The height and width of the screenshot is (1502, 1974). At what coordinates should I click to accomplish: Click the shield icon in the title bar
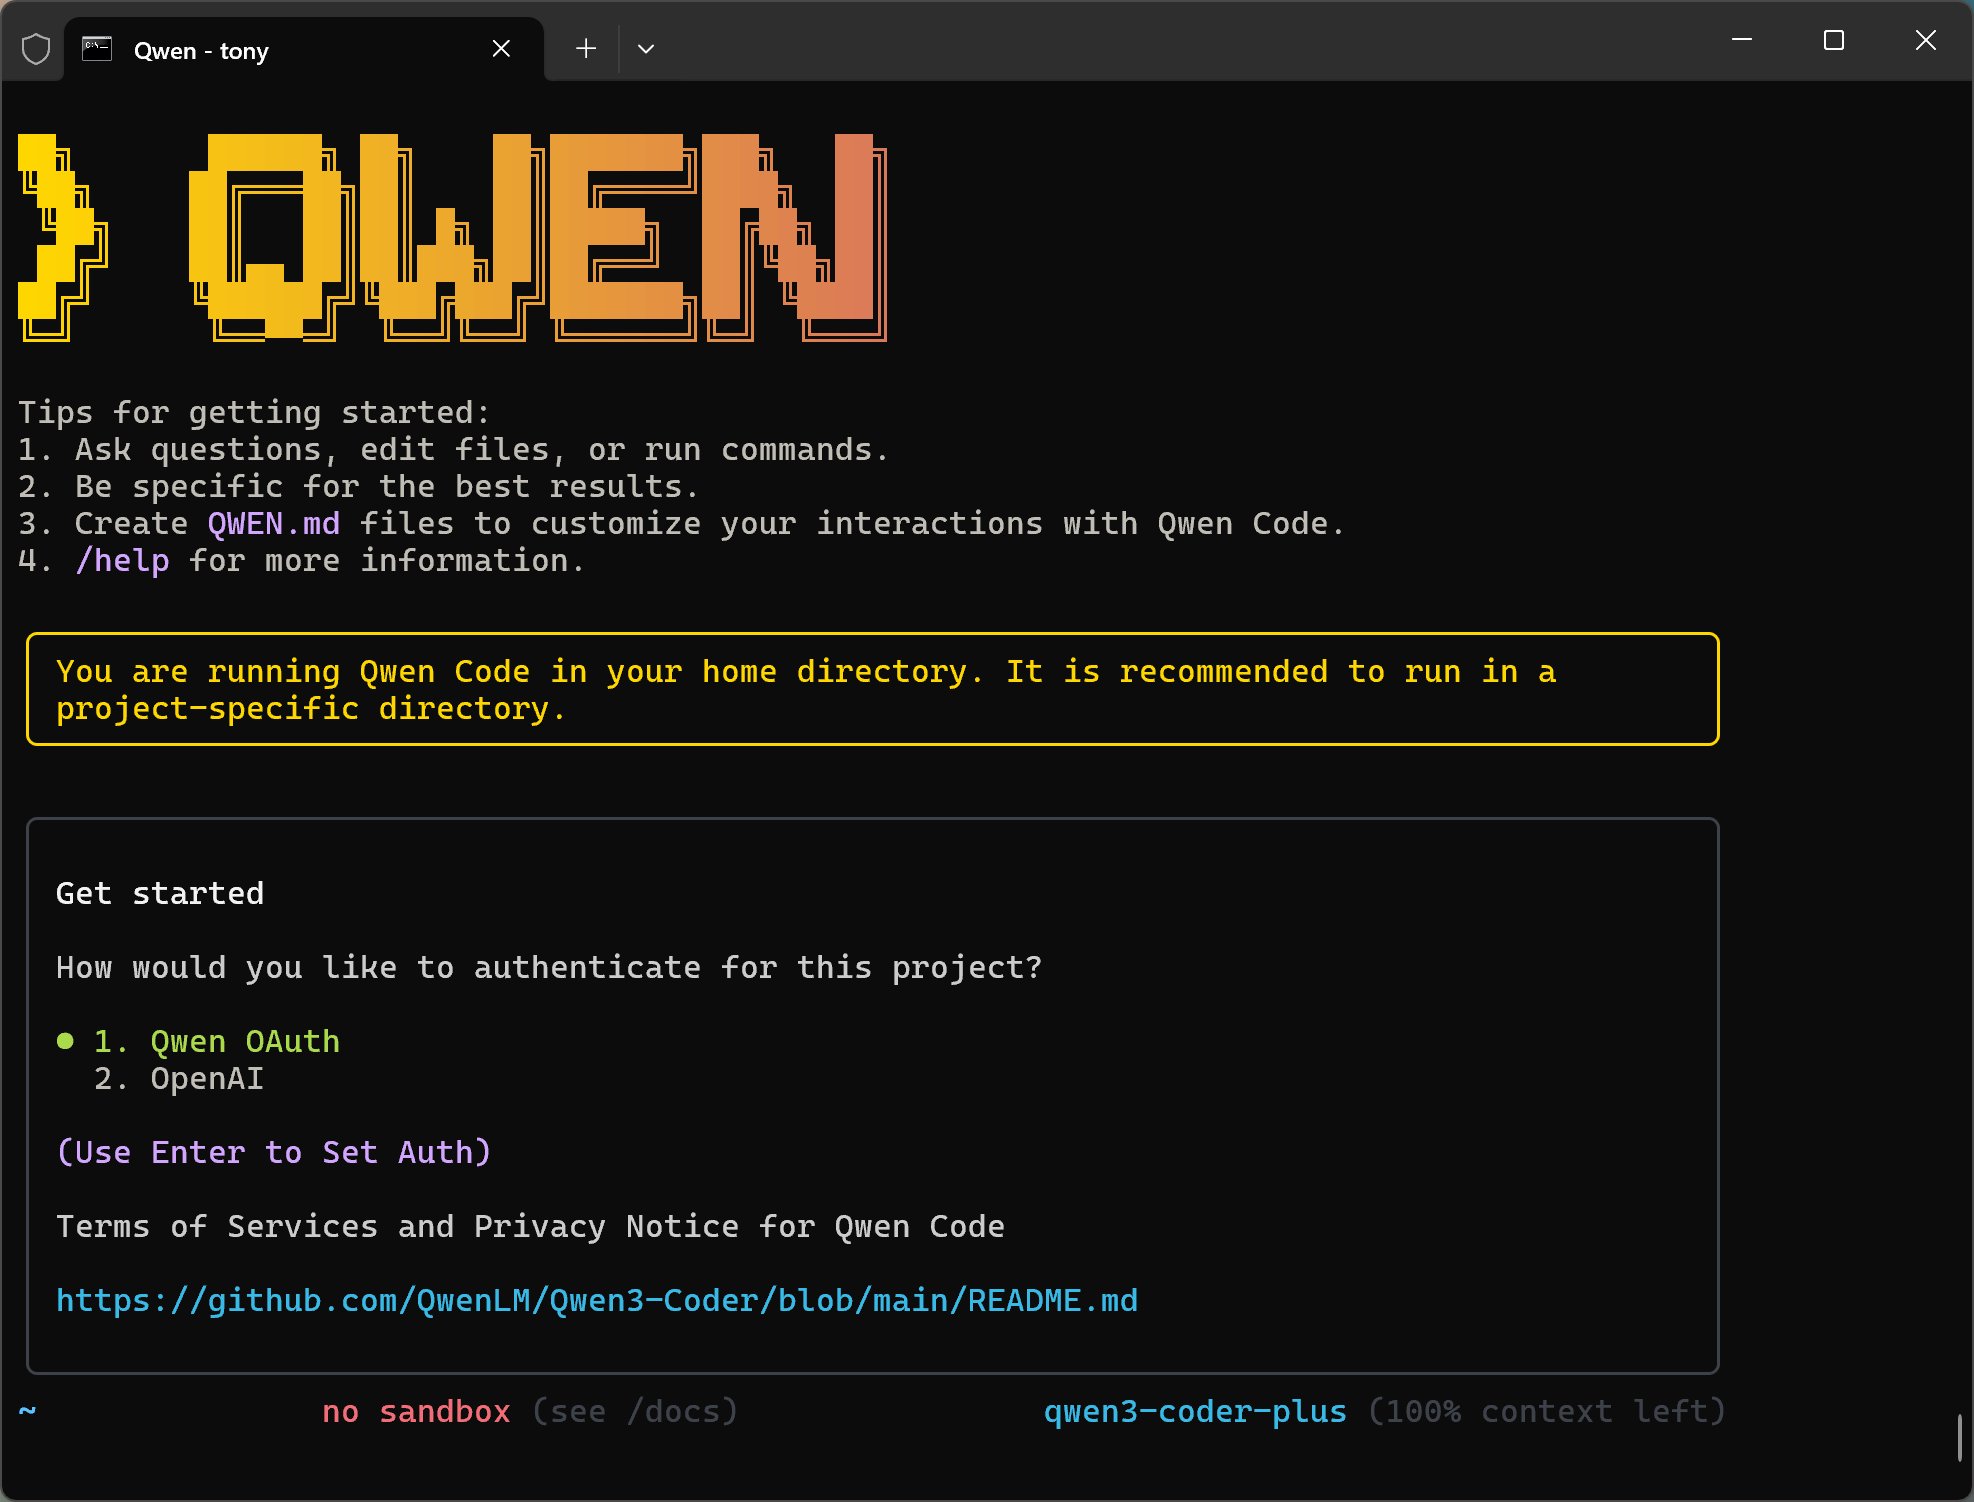(36, 49)
